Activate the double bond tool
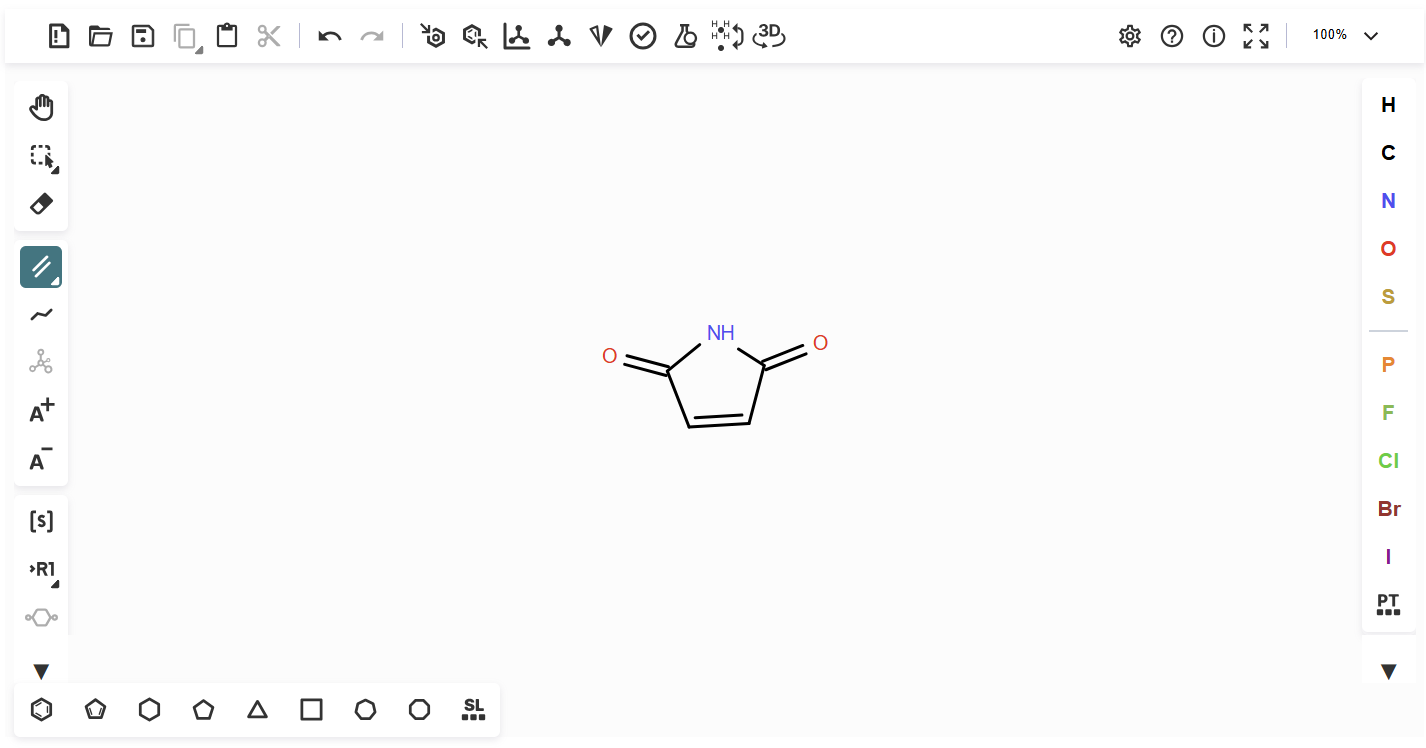1426x748 pixels. [41, 267]
